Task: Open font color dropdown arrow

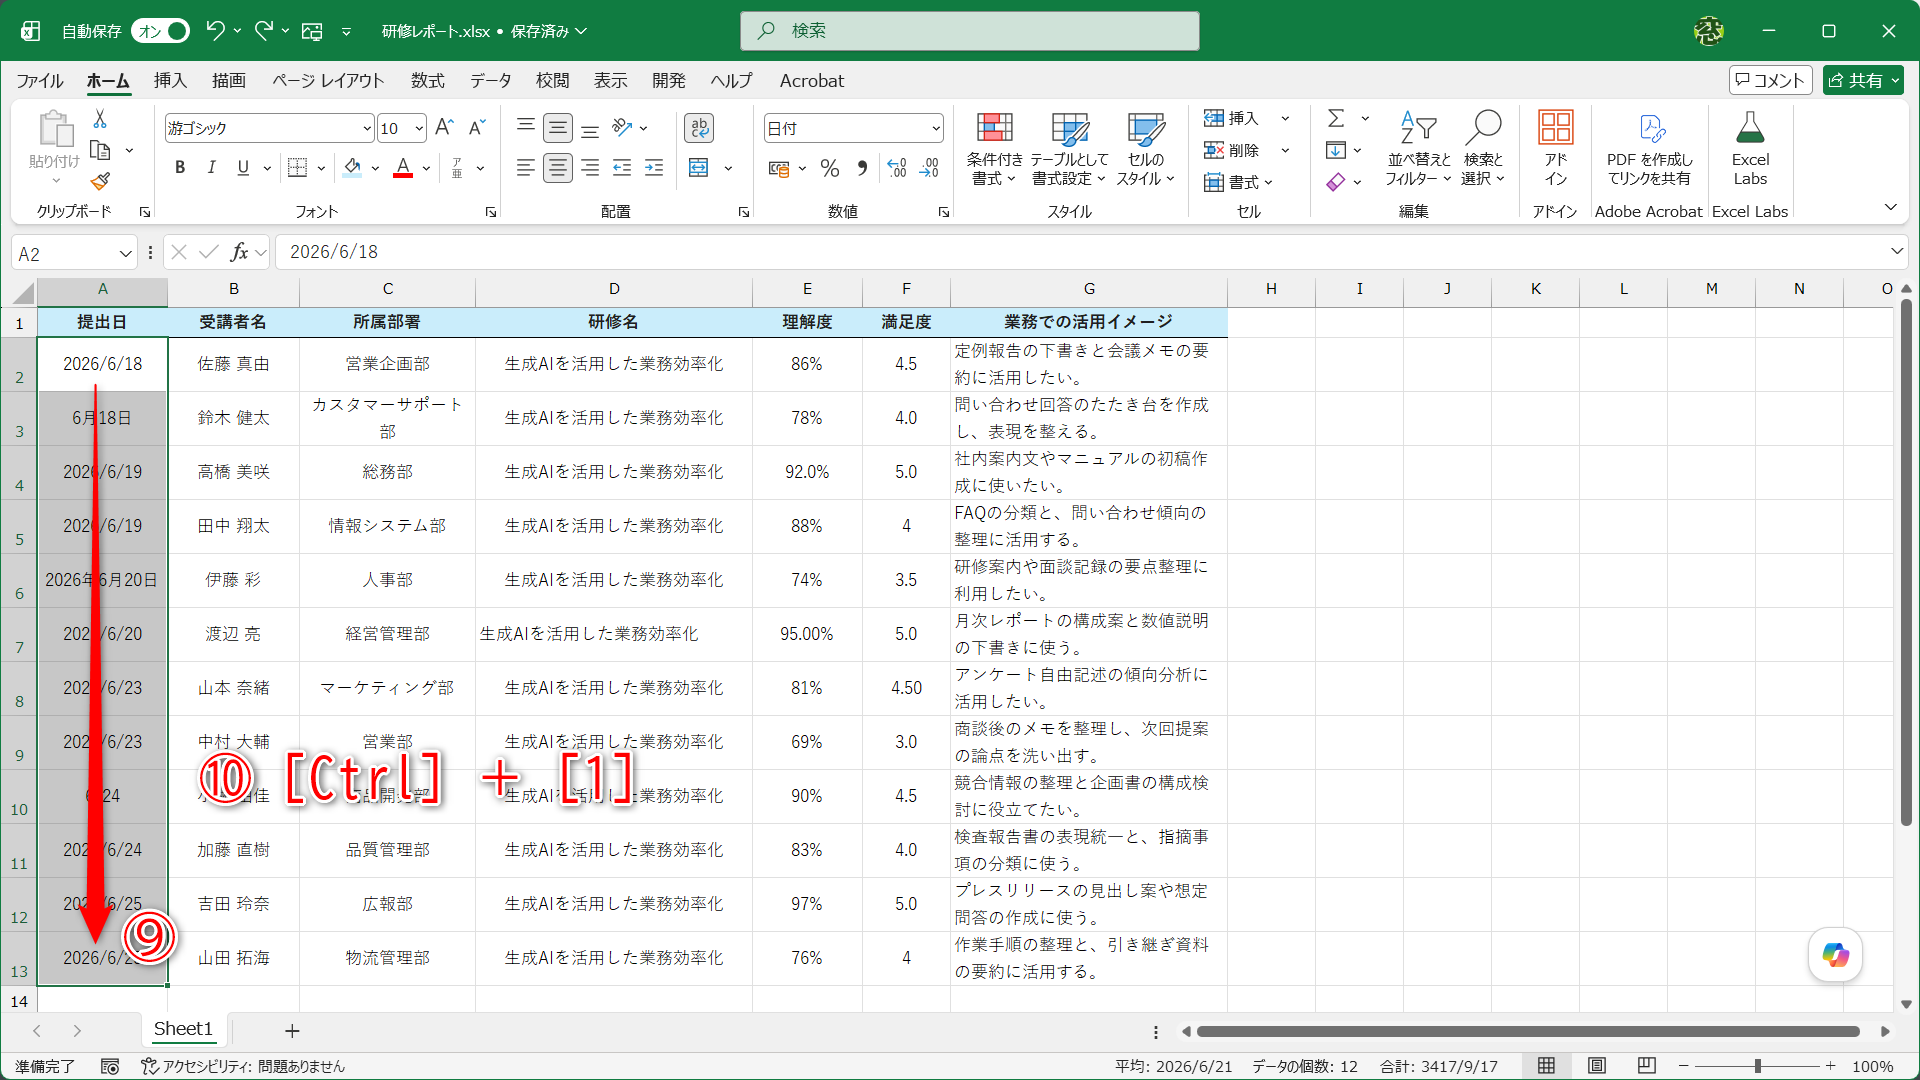Action: [426, 168]
